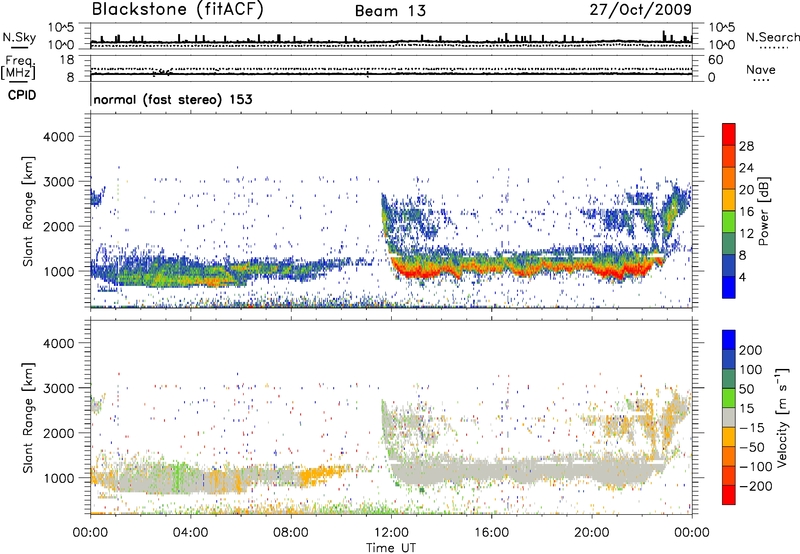Click the 1000 tick in velocity panel
The height and width of the screenshot is (554, 800).
[58, 478]
